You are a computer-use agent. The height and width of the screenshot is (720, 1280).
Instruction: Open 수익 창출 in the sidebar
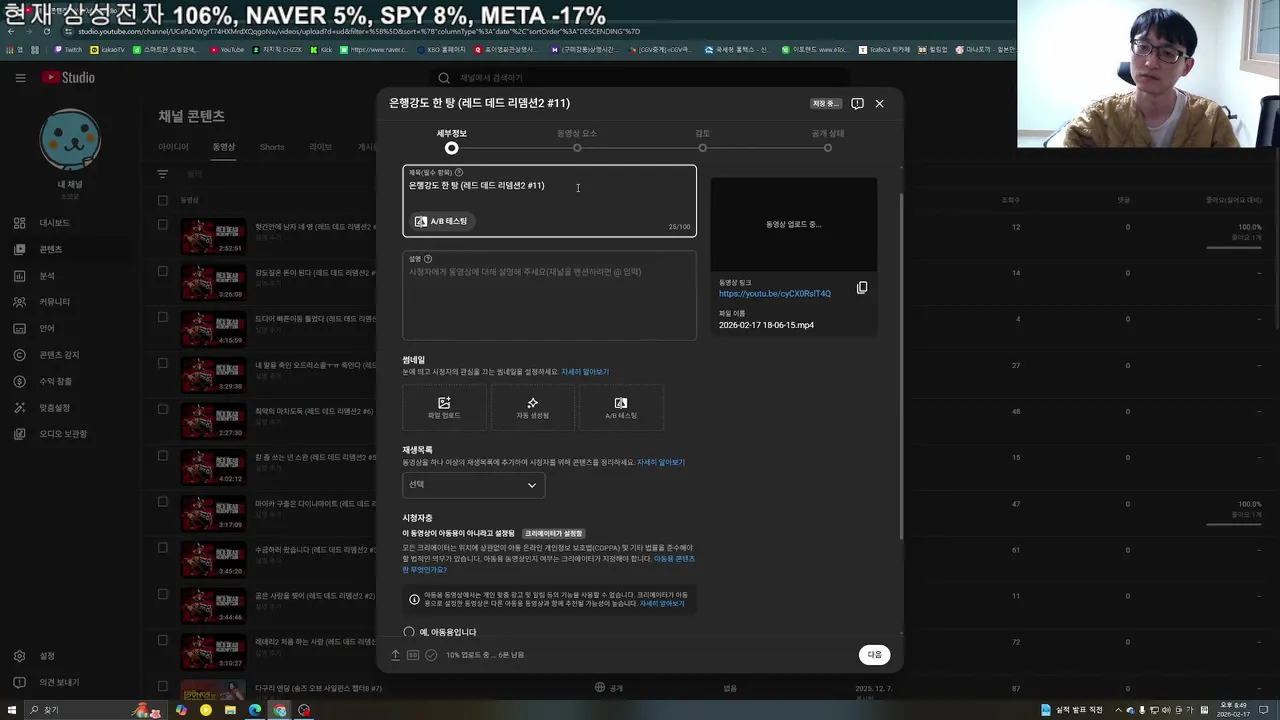point(55,382)
